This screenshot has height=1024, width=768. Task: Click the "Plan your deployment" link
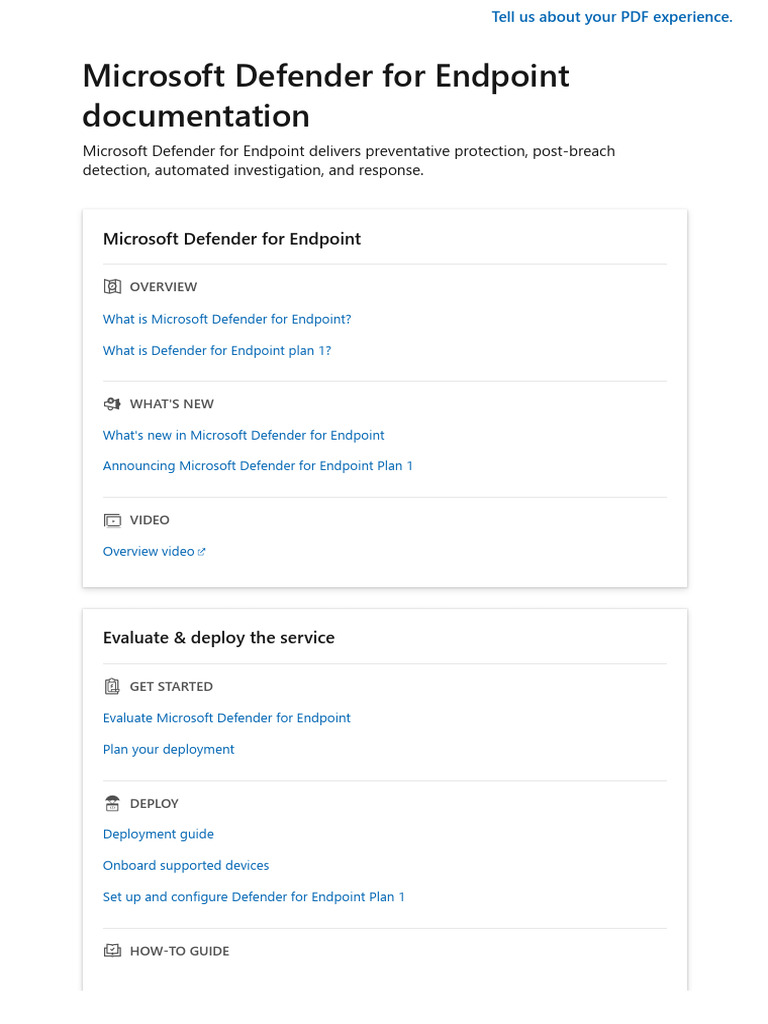pyautogui.click(x=169, y=749)
